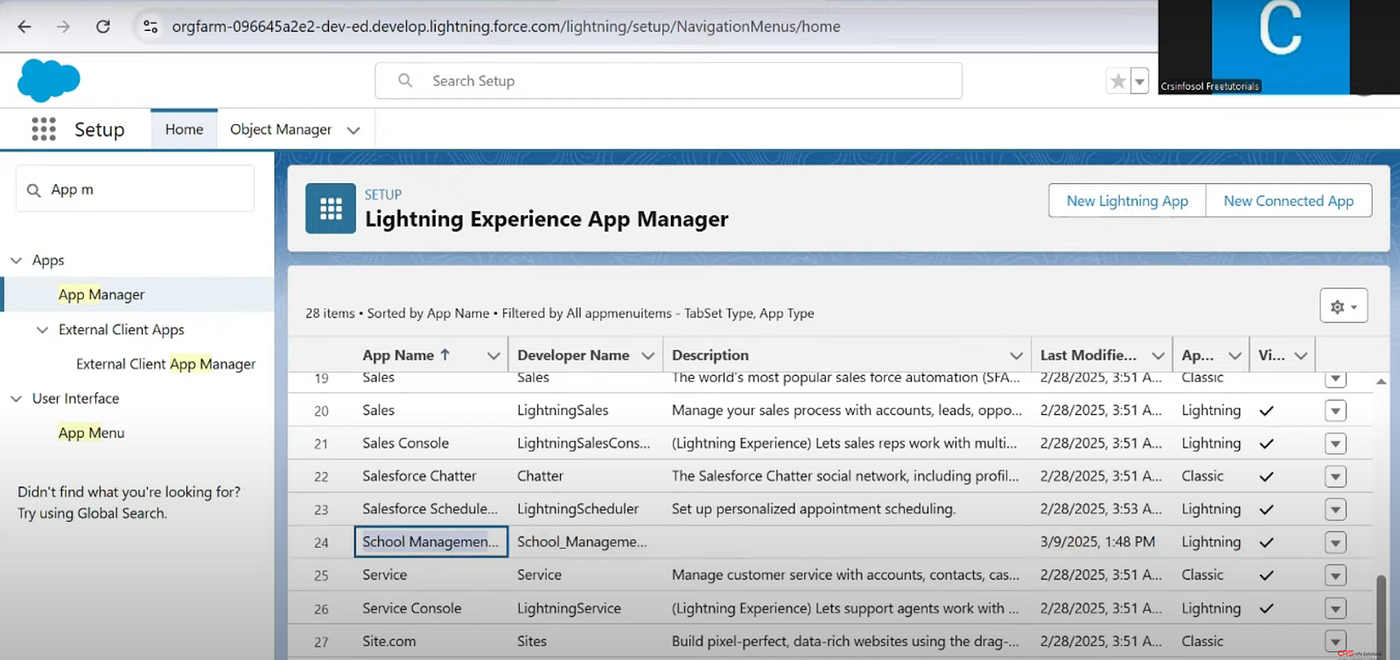The width and height of the screenshot is (1400, 660).
Task: Open row actions for Sales Console row
Action: coord(1335,444)
